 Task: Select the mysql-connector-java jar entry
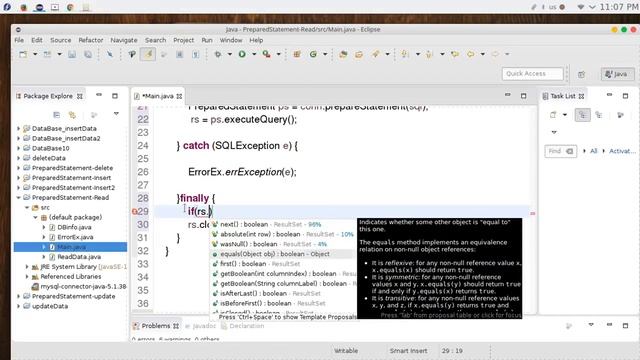point(83,287)
